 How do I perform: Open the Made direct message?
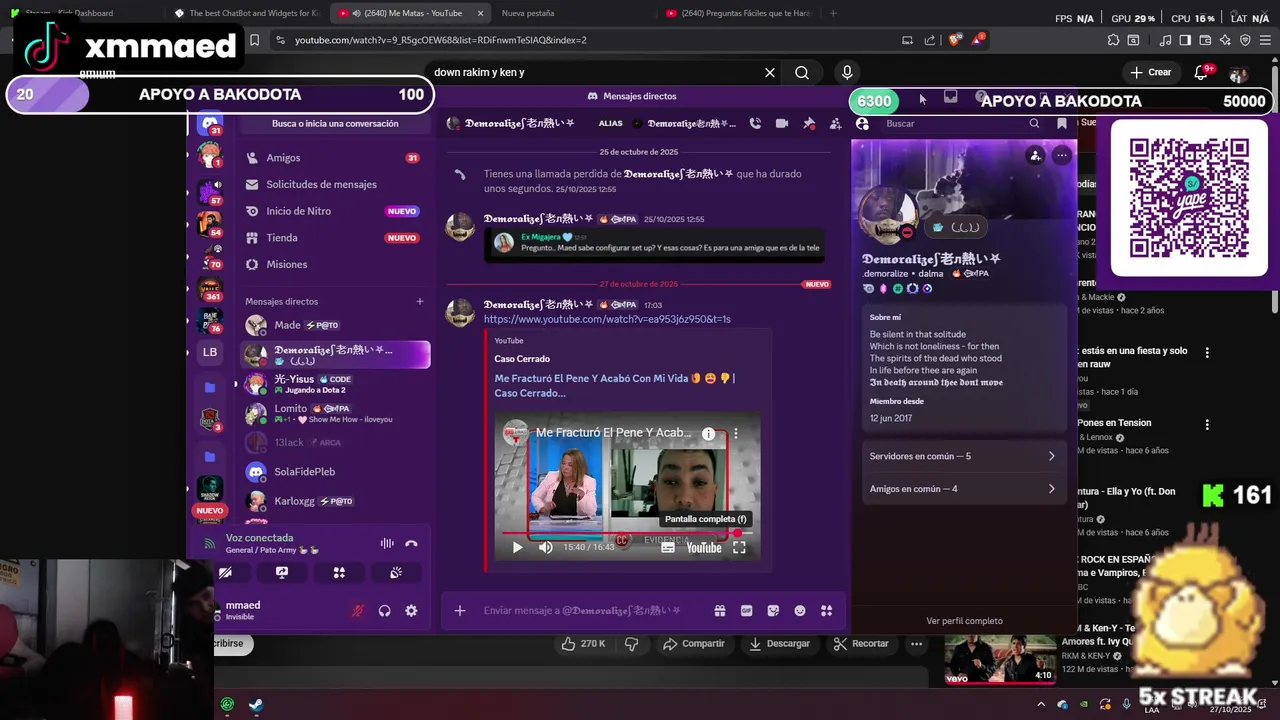(335, 325)
